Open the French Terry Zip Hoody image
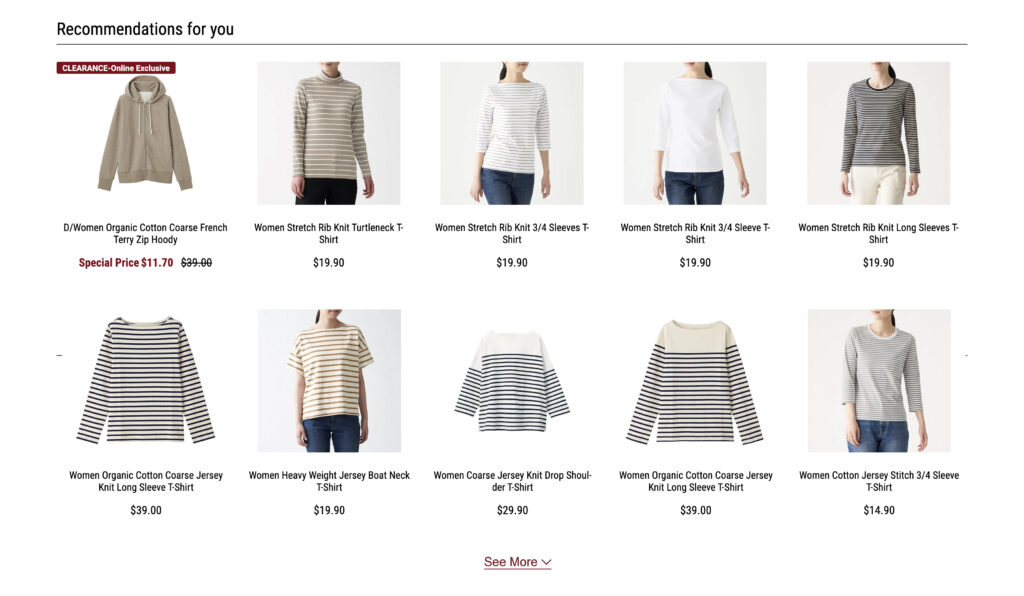This screenshot has height=596, width=1024. tap(145, 133)
